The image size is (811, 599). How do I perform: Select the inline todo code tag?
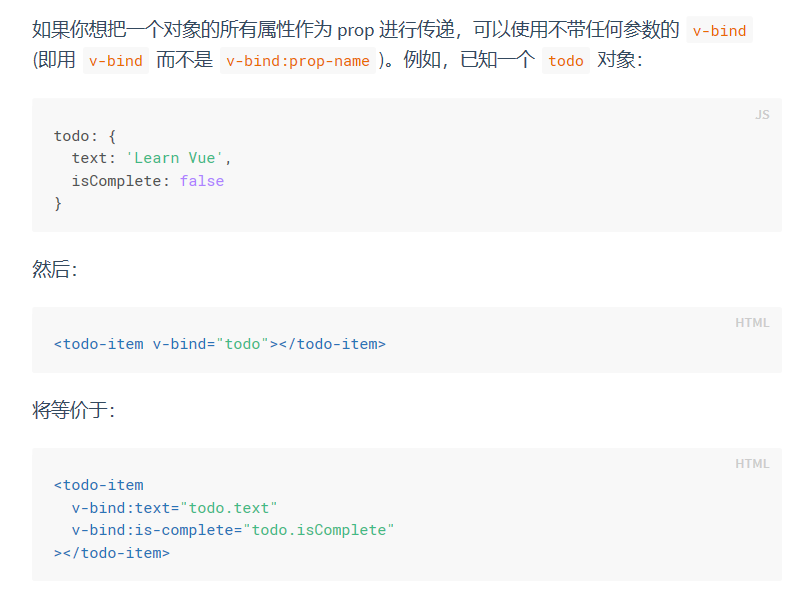(x=566, y=61)
